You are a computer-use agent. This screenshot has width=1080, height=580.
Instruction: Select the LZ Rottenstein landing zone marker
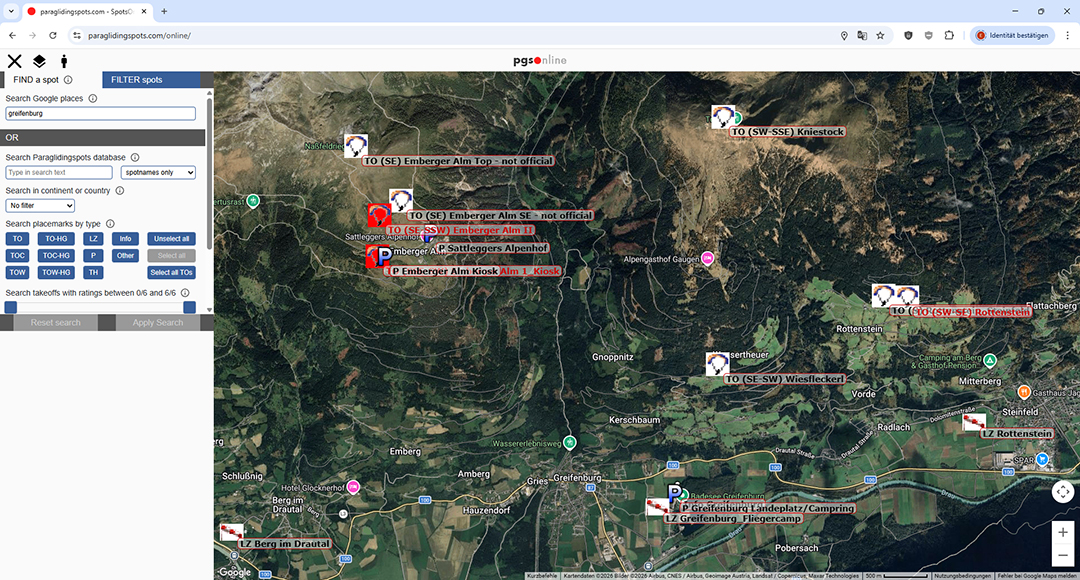point(974,423)
